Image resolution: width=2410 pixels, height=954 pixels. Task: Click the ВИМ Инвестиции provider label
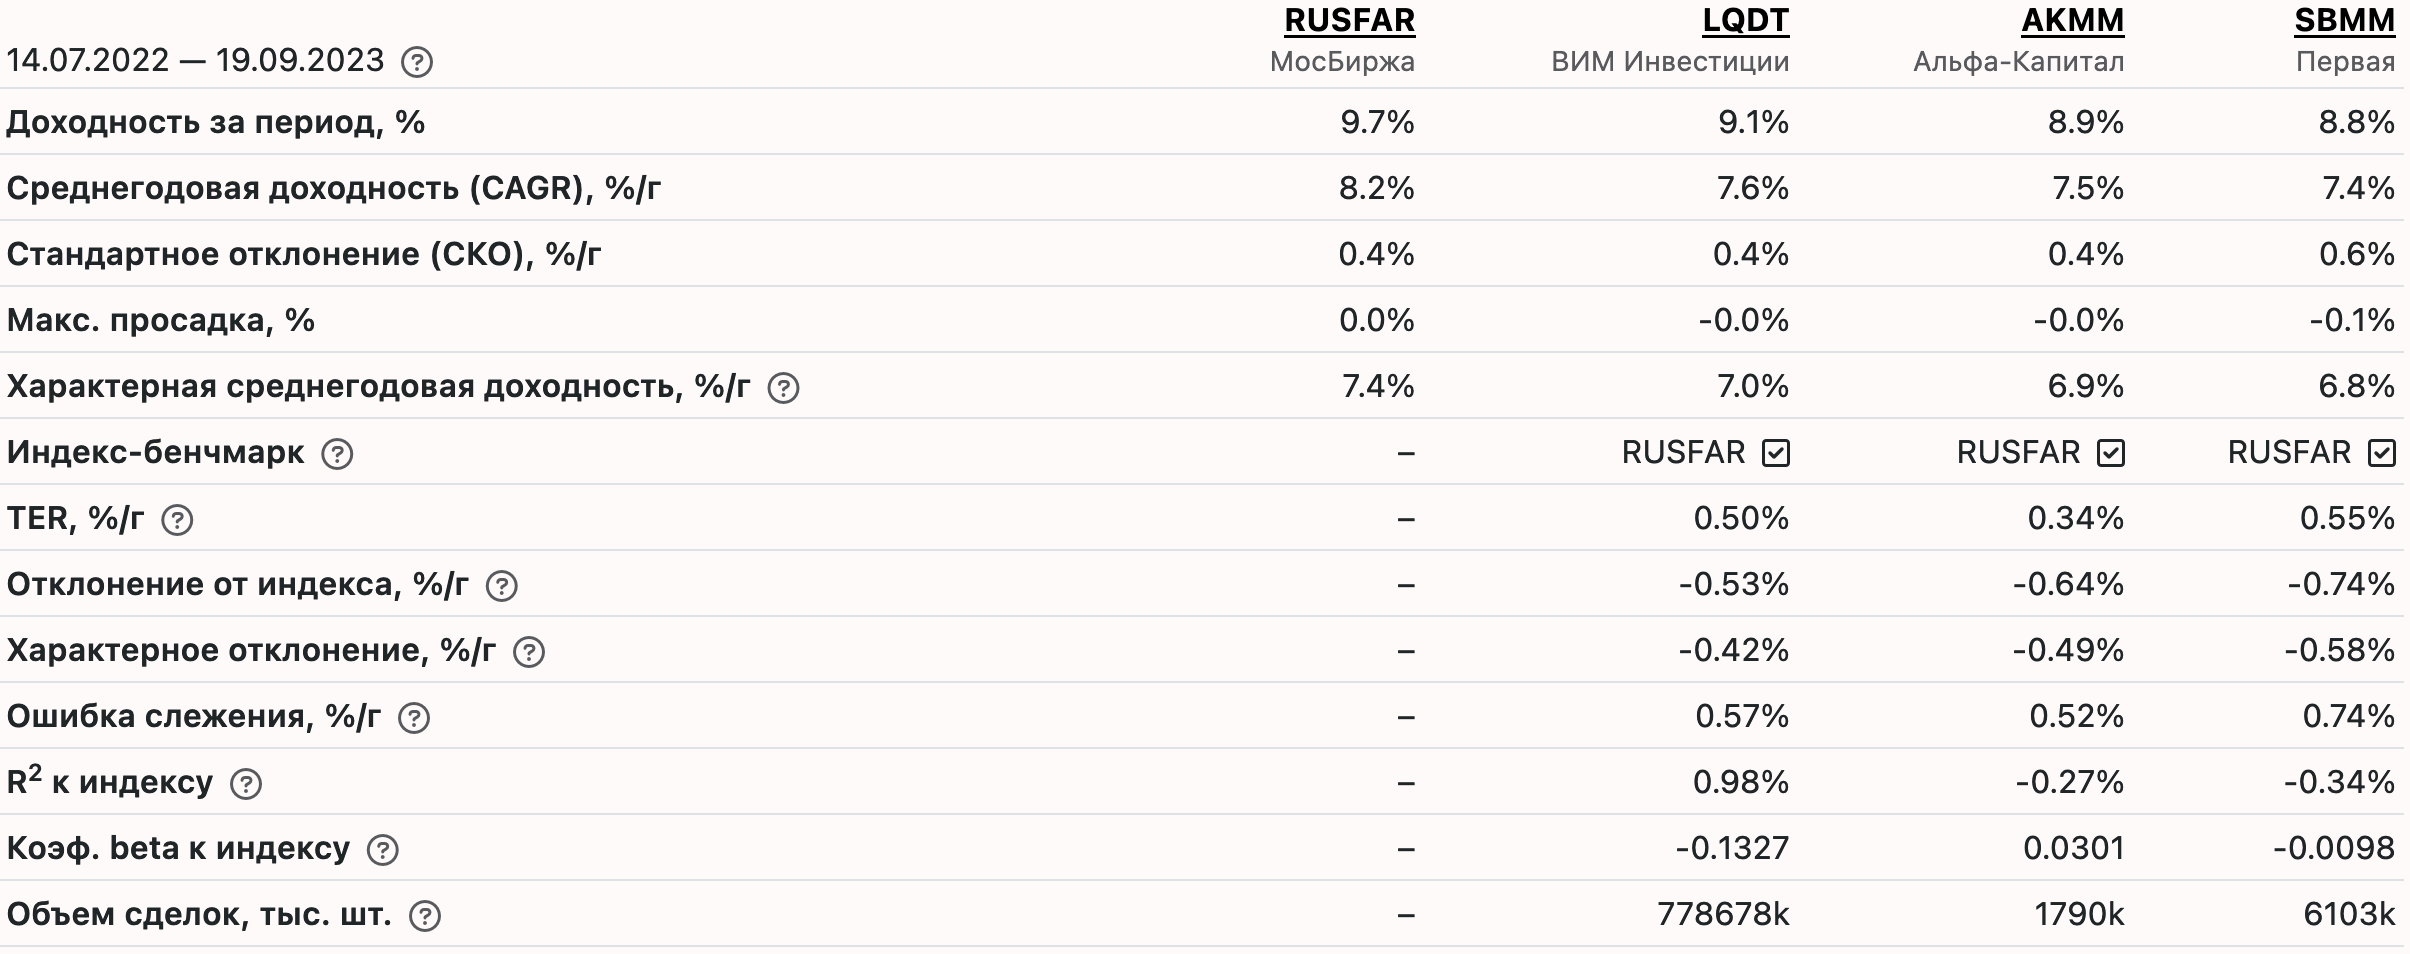tap(1670, 62)
